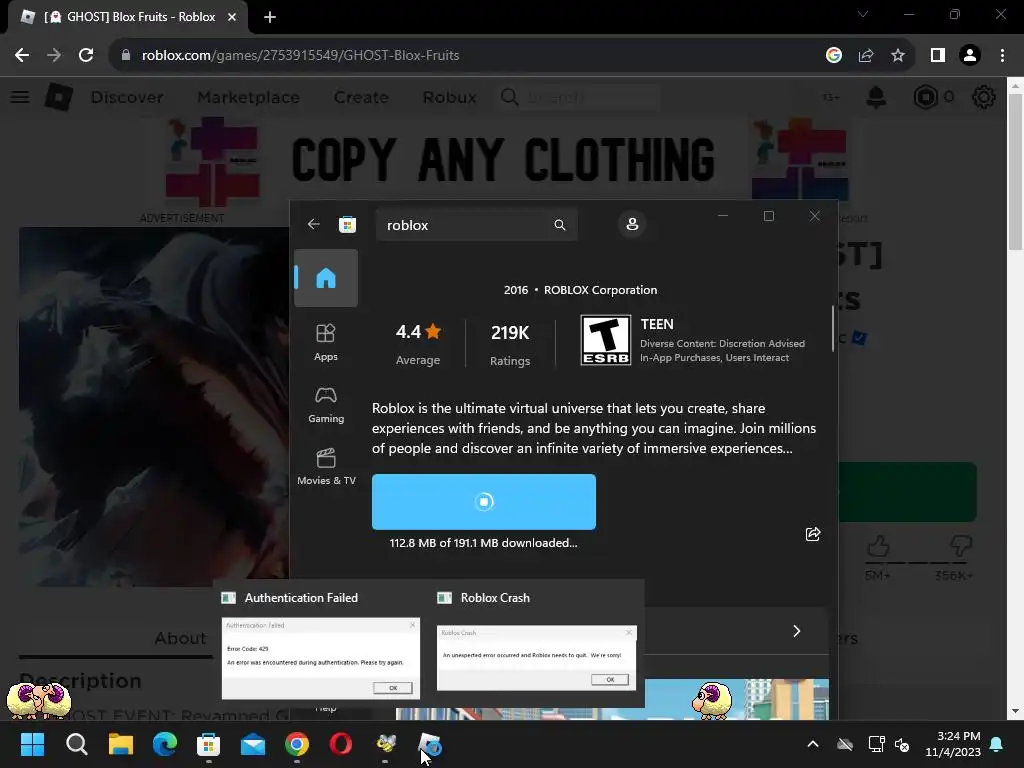Click the 4.4 Average rating
The image size is (1024, 768).
(418, 343)
